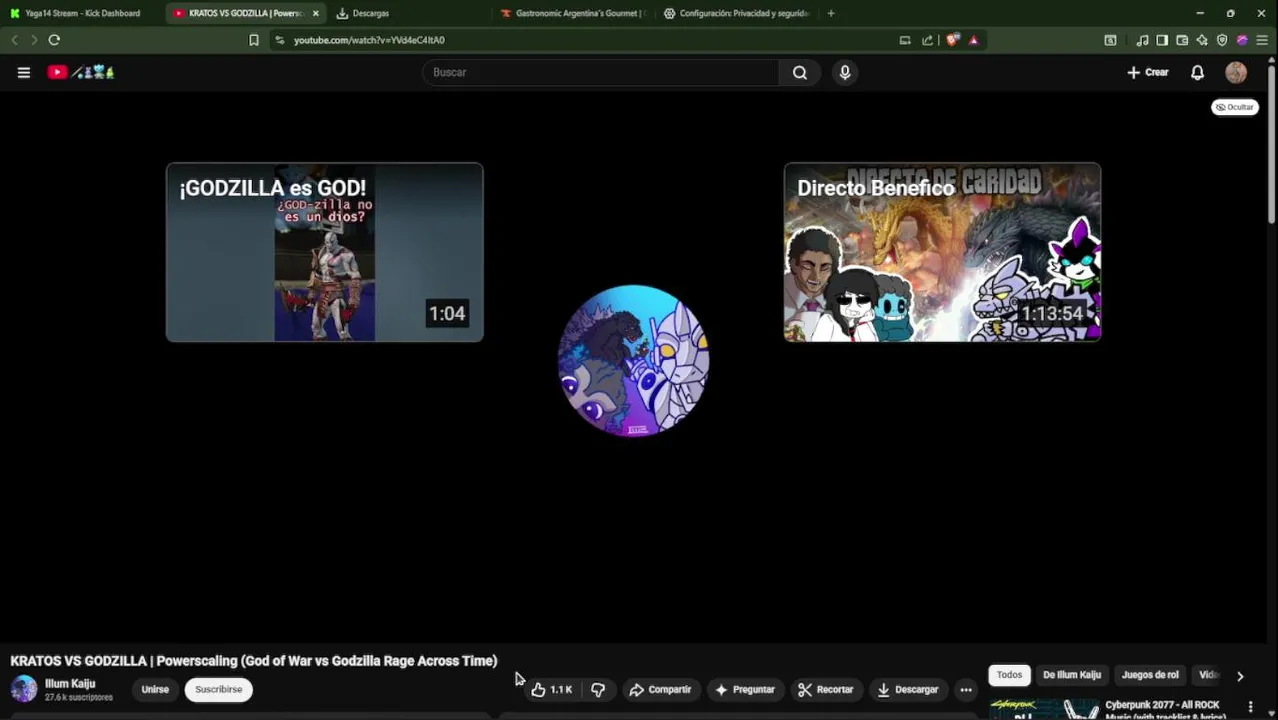Click the picture-in-picture icon in address bar
Viewport: 1278px width, 720px height.
905,40
